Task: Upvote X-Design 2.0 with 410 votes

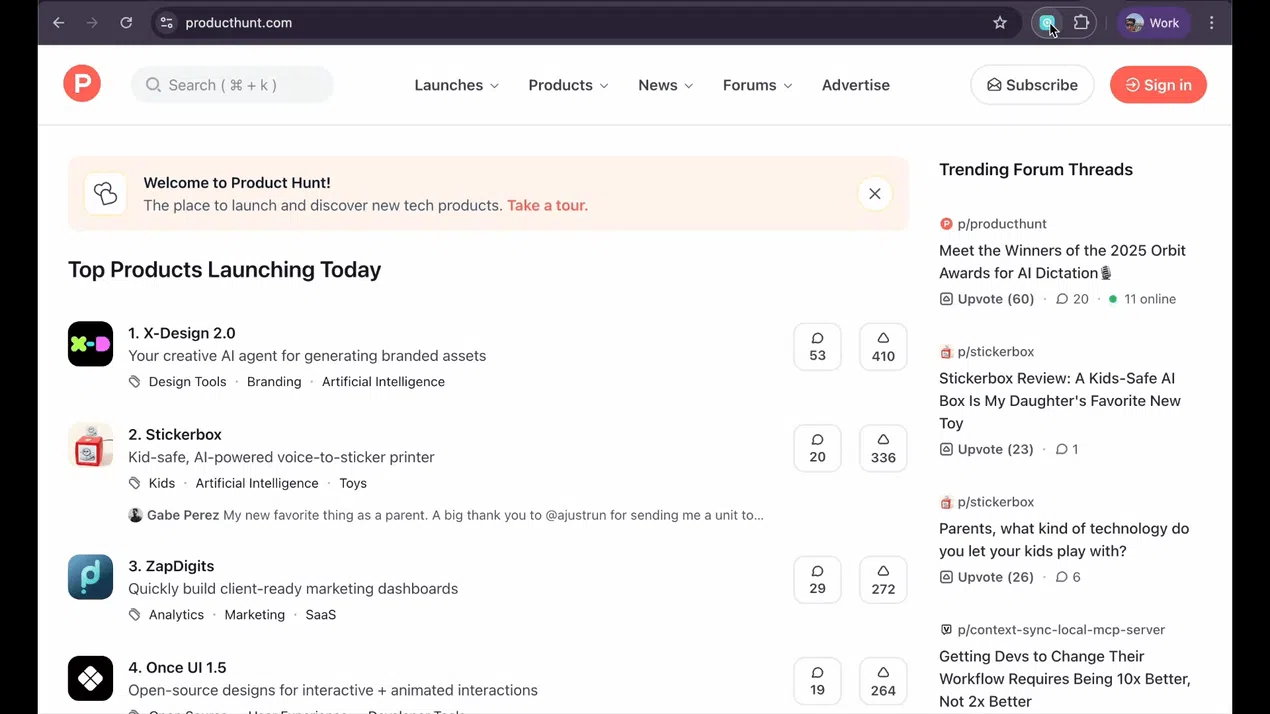Action: point(883,347)
